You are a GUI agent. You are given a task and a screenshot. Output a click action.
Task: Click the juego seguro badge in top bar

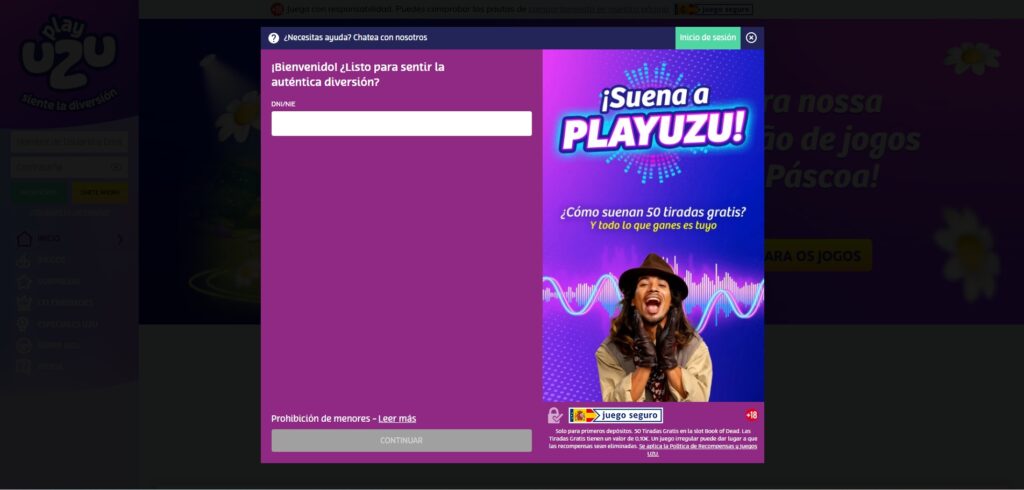pyautogui.click(x=725, y=9)
